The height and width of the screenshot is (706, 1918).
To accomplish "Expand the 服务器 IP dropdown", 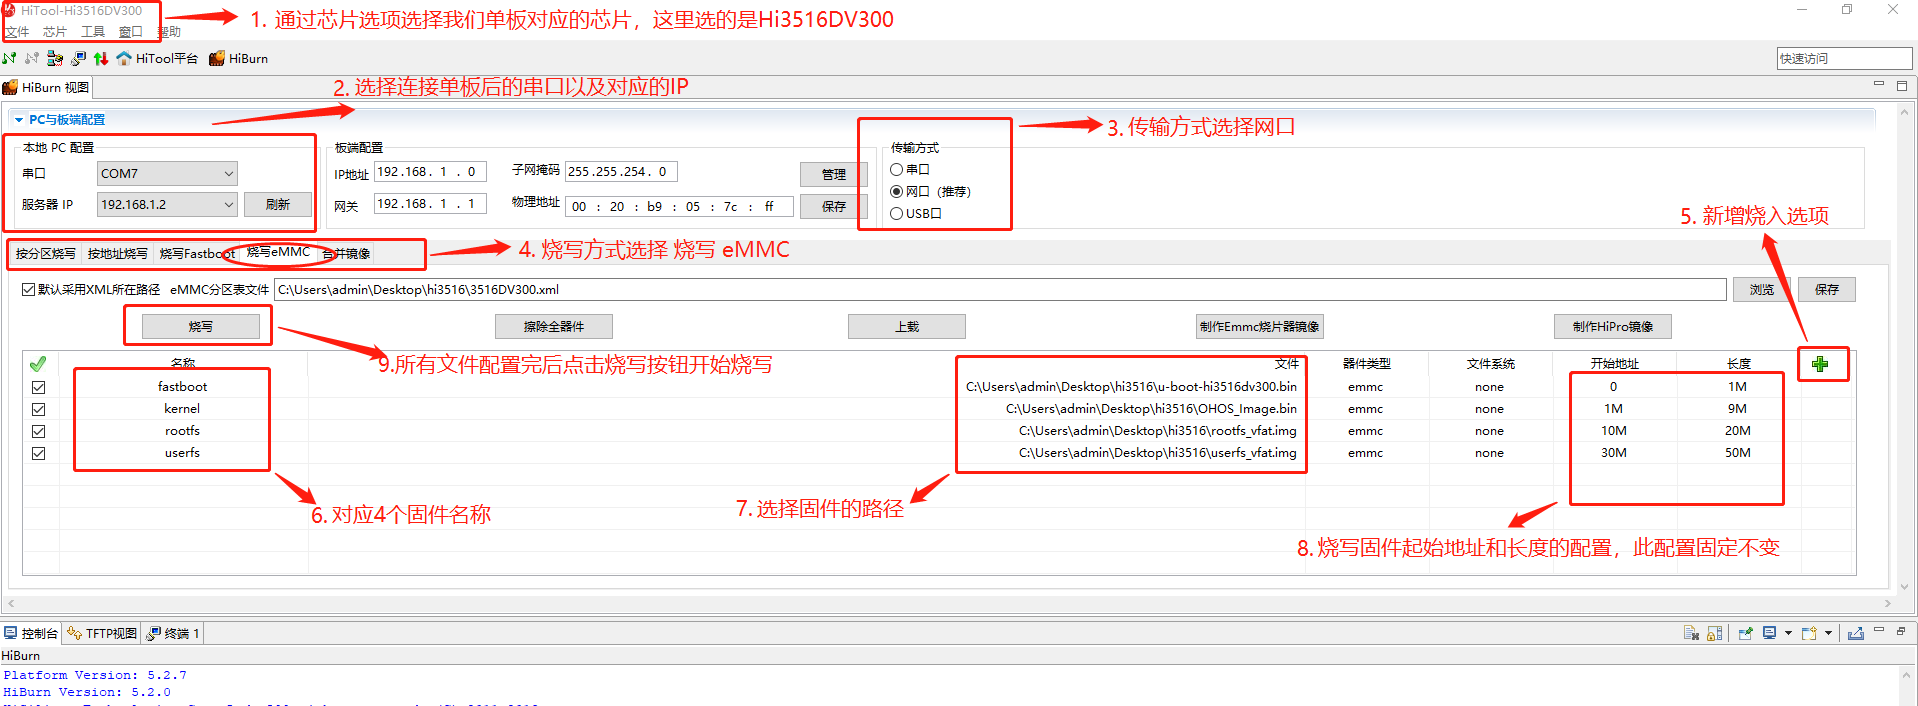I will 228,205.
